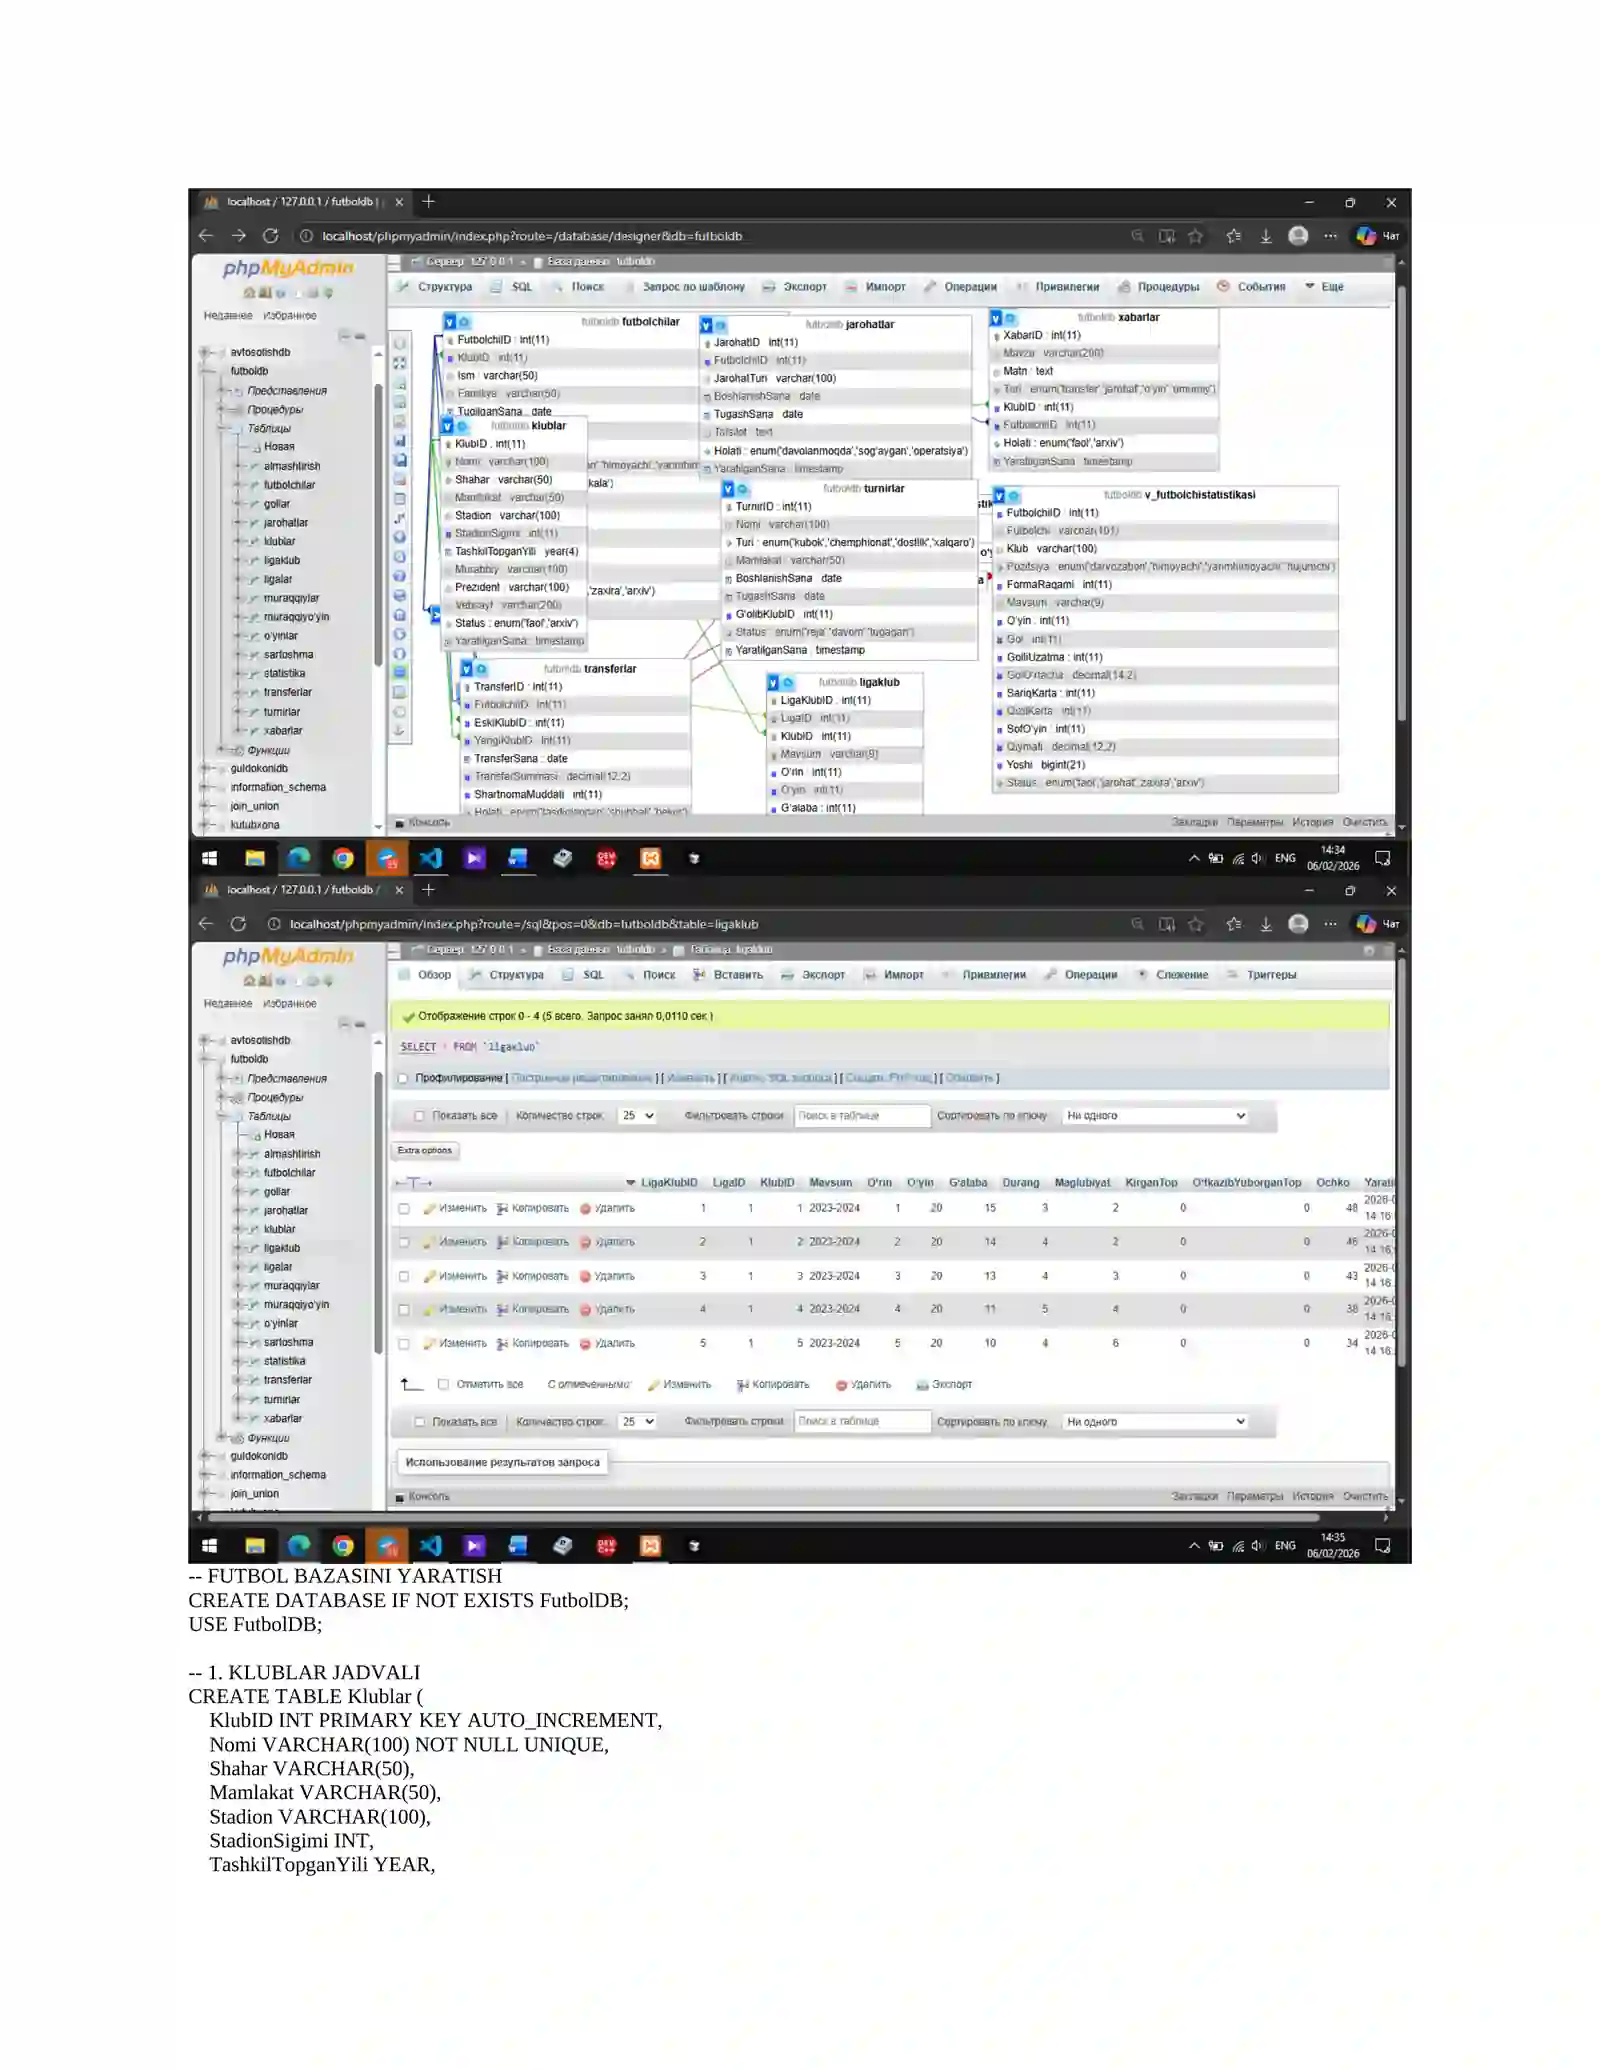1600x2070 pixels.
Task: Click Удалить icon link in row 1
Action: [x=607, y=1209]
